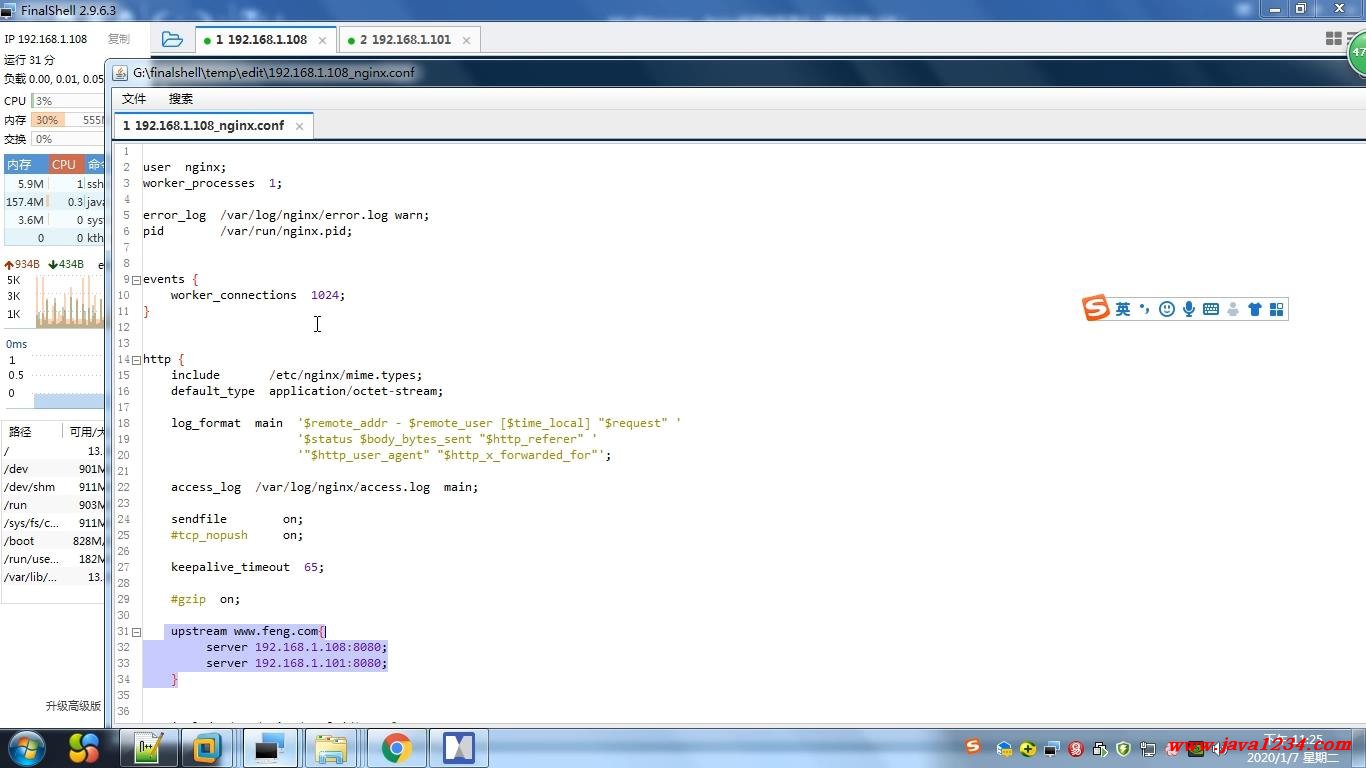Click the 内存 usage bar showing 30%
Viewport: 1366px width, 768px height.
tap(68, 120)
